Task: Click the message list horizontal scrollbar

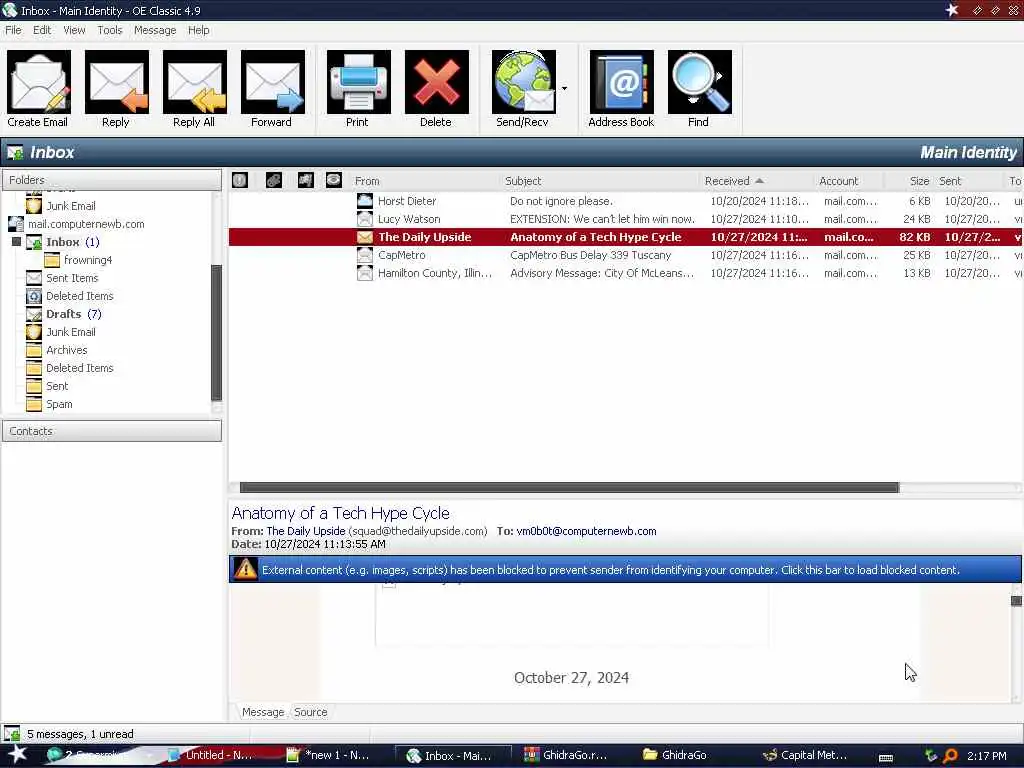Action: [569, 488]
